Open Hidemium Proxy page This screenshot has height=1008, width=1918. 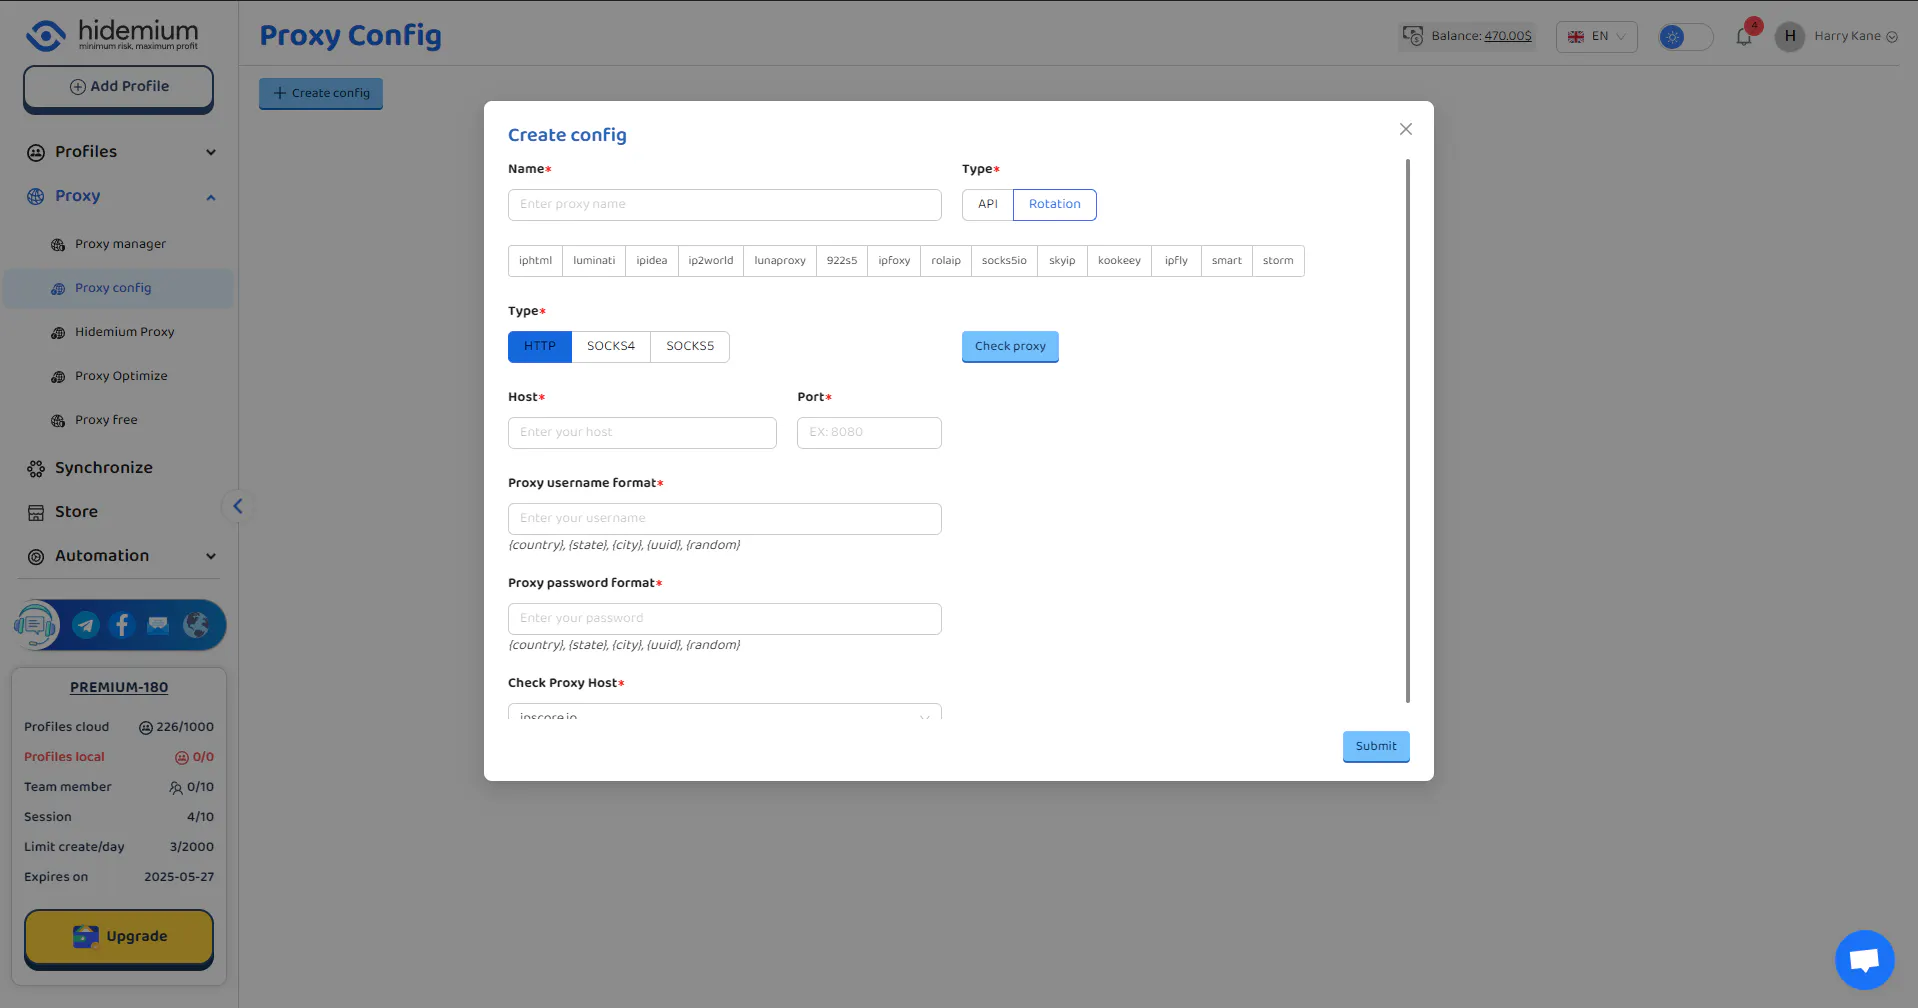pyautogui.click(x=124, y=332)
